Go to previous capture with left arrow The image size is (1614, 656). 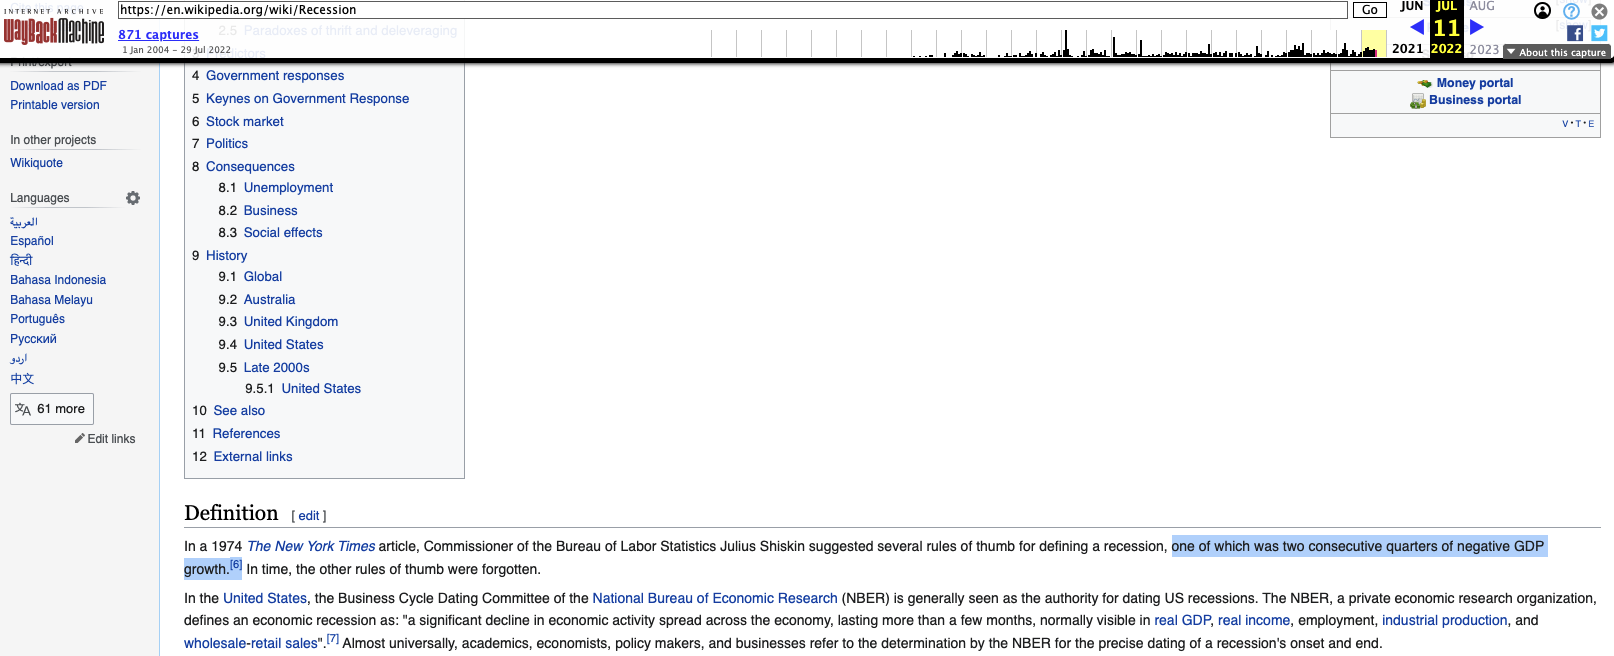pos(1416,27)
